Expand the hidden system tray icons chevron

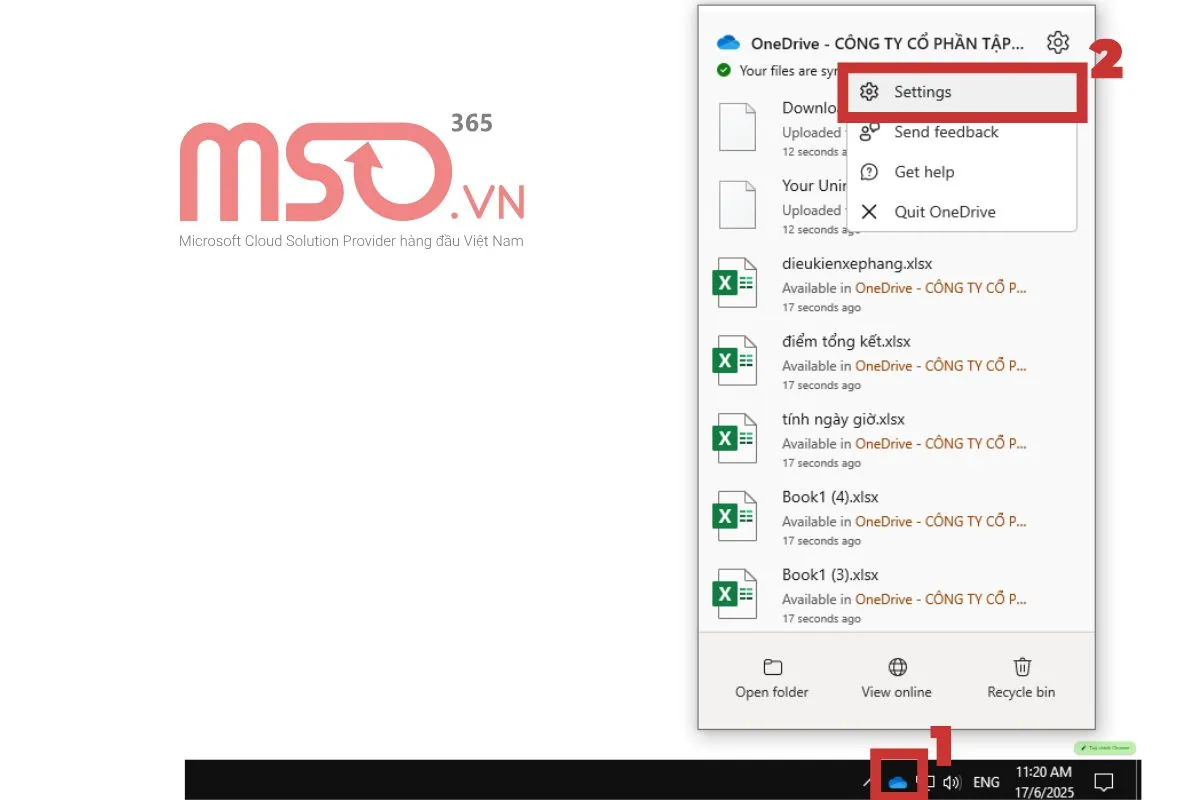[868, 782]
